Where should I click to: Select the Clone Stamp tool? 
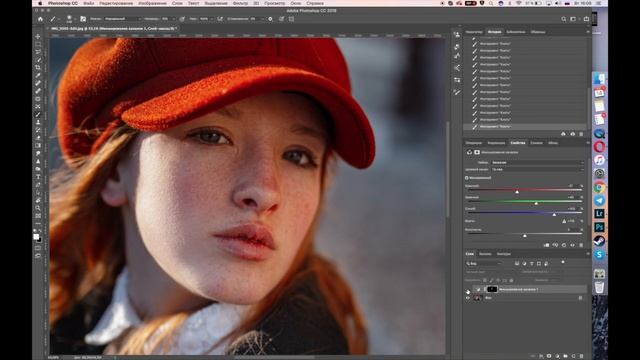(38, 122)
